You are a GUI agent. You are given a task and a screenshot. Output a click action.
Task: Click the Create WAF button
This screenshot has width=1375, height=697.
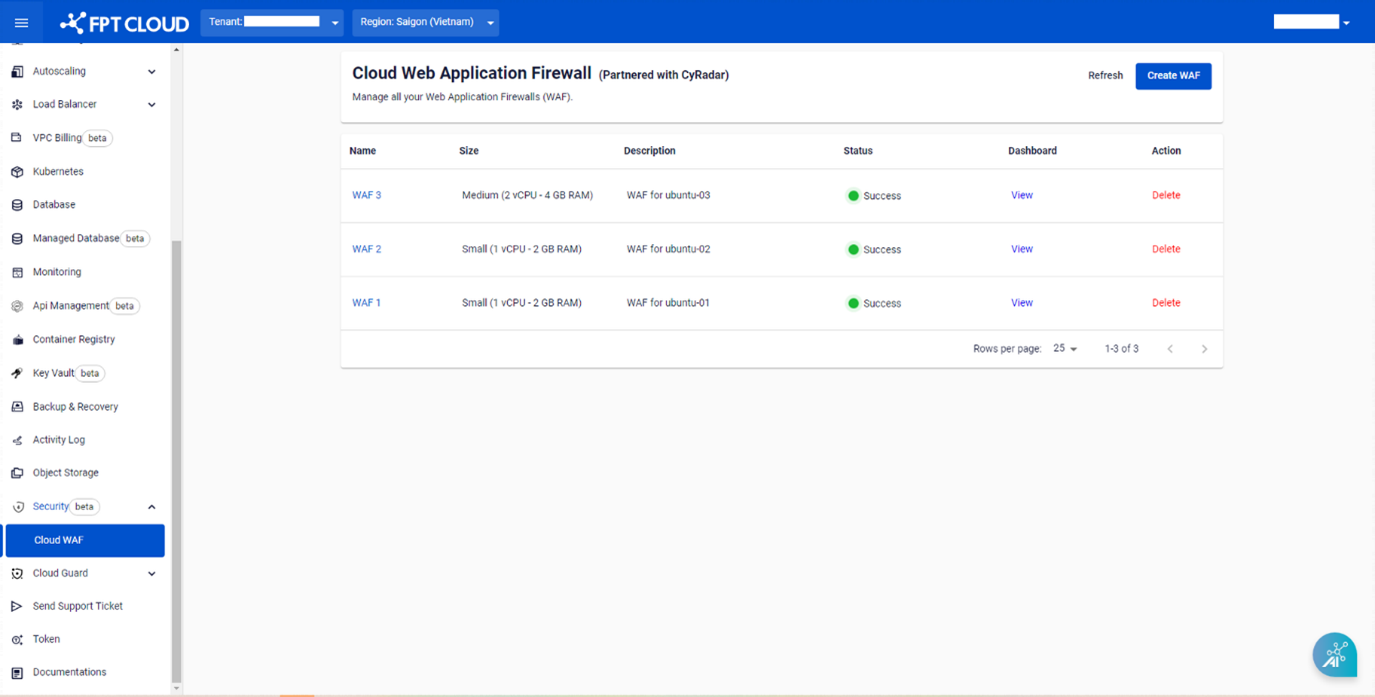point(1173,76)
